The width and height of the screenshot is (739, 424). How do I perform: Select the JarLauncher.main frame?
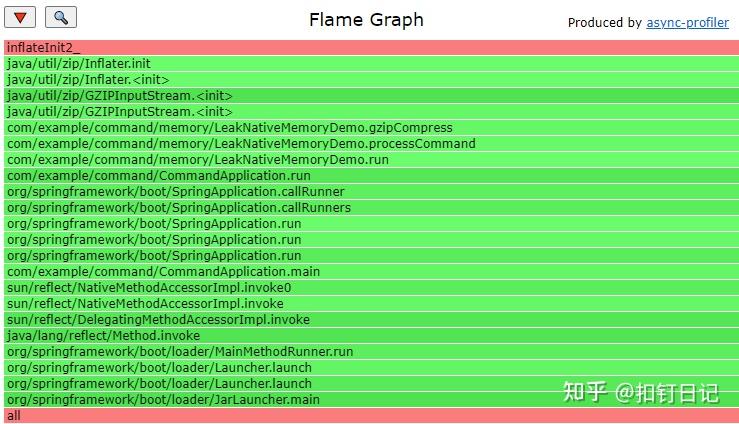(368, 399)
